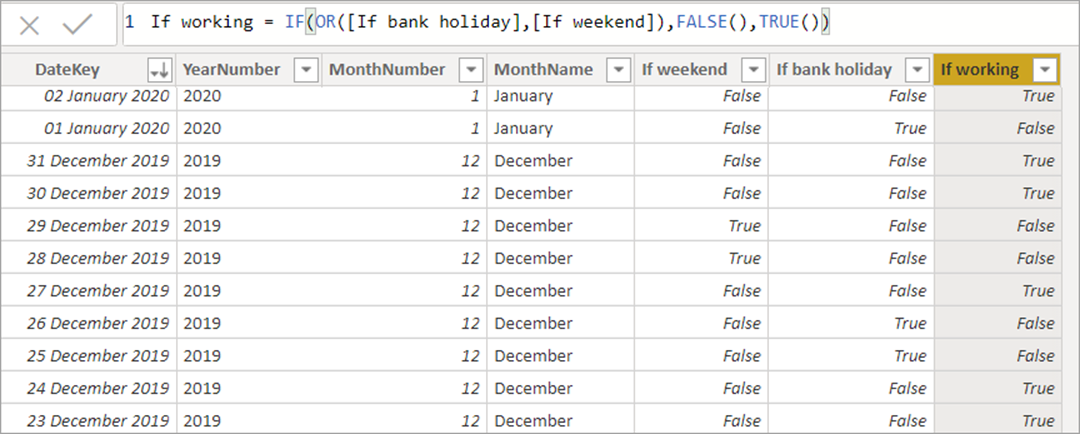The height and width of the screenshot is (434, 1080).
Task: Open the YearNumber column filter dropdown
Action: [306, 70]
